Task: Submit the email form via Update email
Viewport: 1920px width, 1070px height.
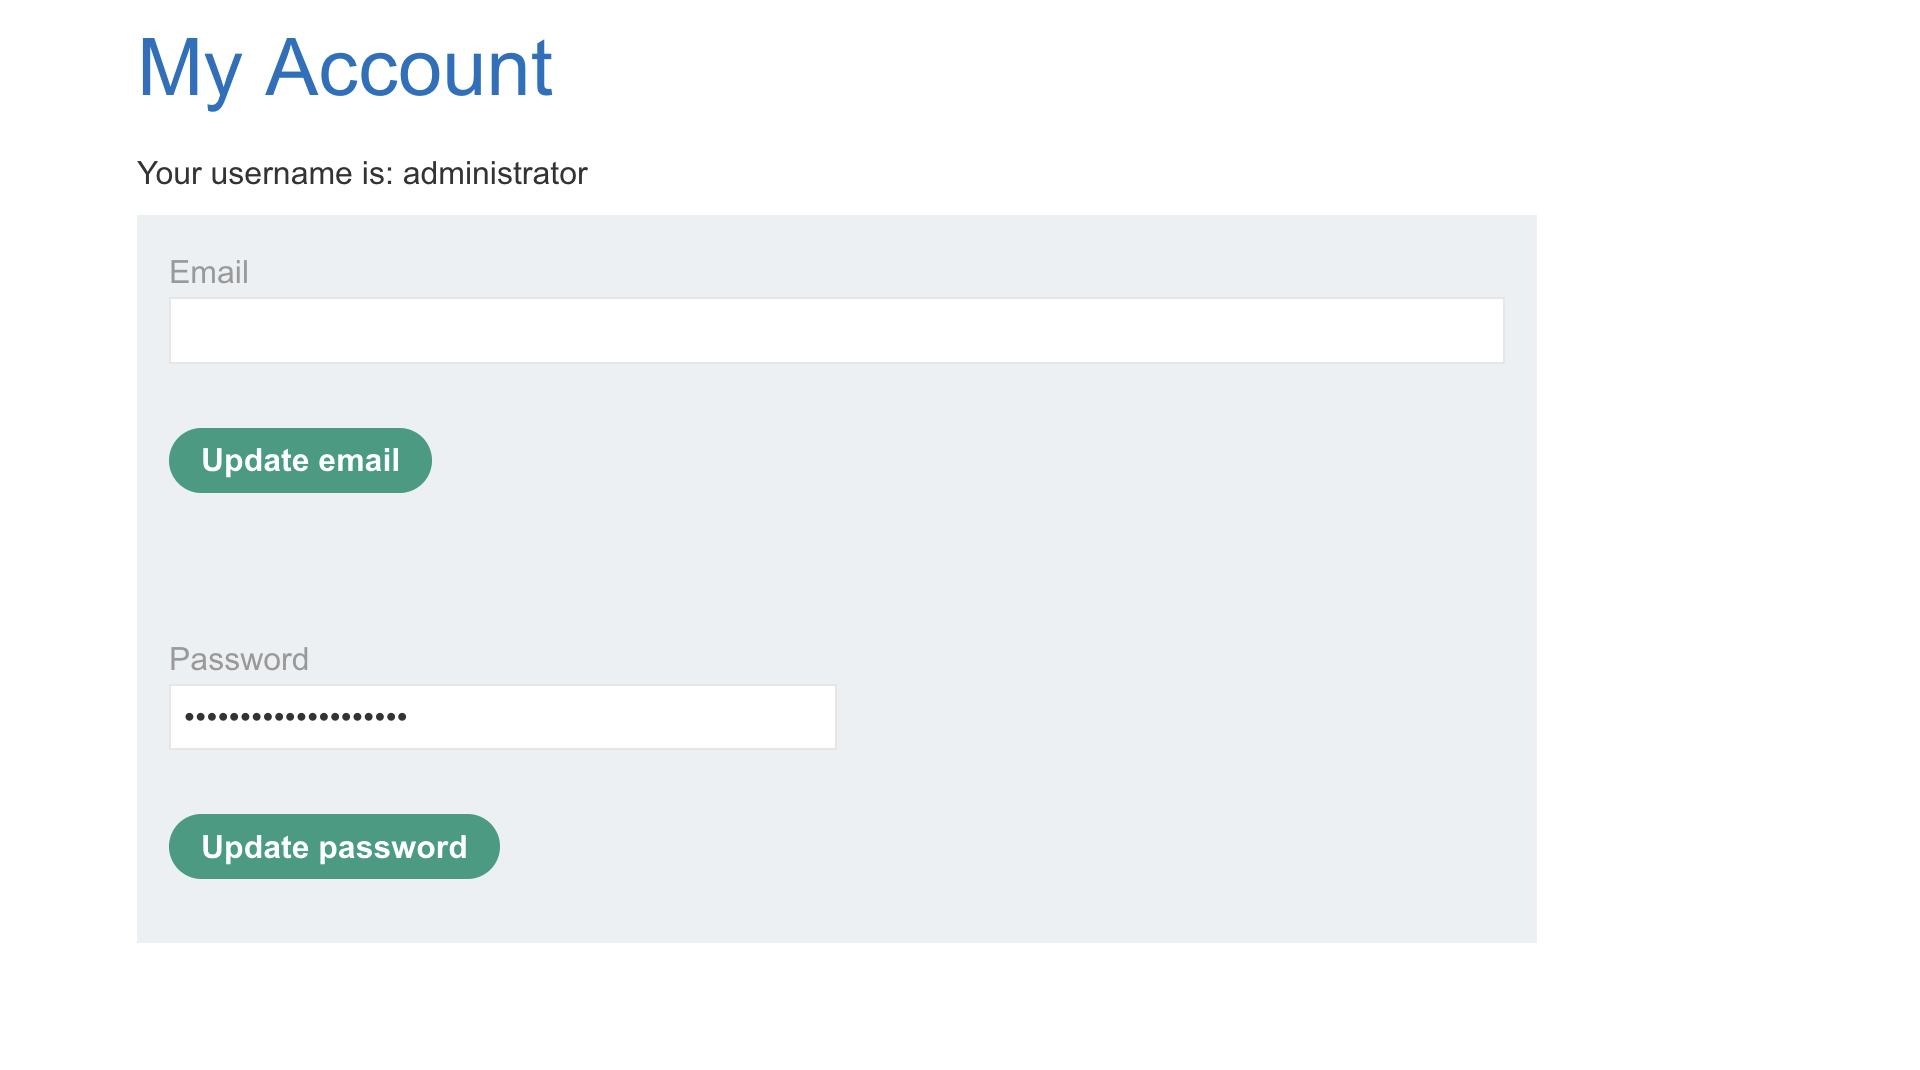Action: click(300, 460)
